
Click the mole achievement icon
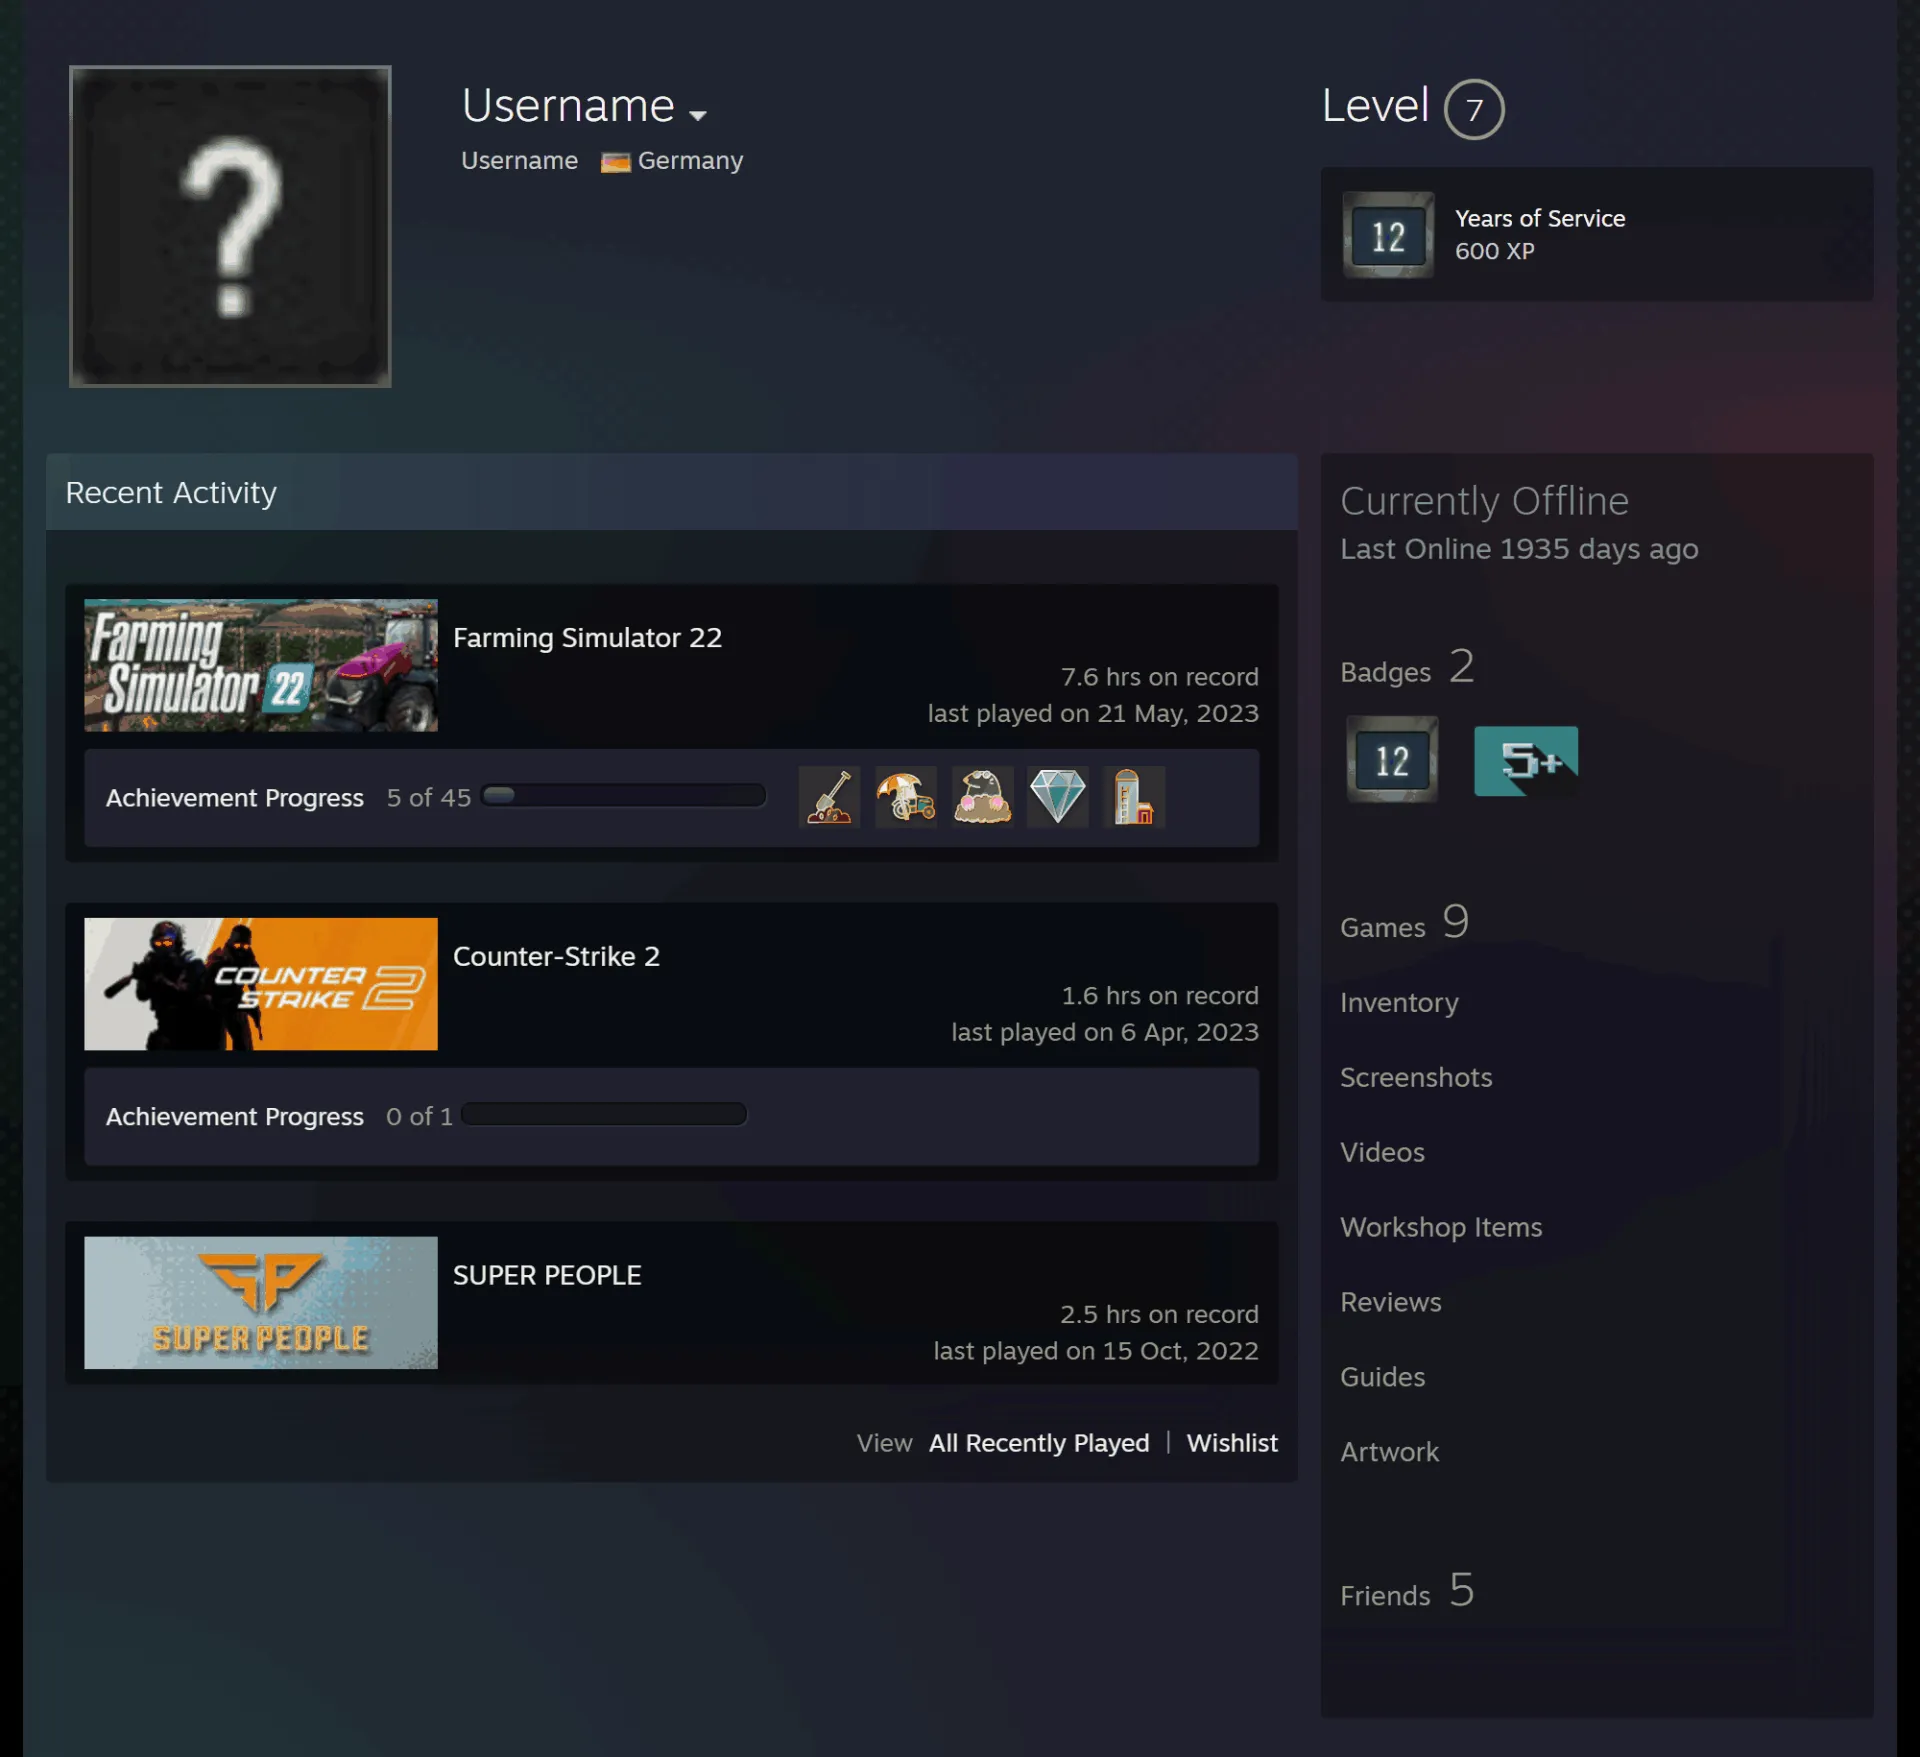click(x=982, y=797)
